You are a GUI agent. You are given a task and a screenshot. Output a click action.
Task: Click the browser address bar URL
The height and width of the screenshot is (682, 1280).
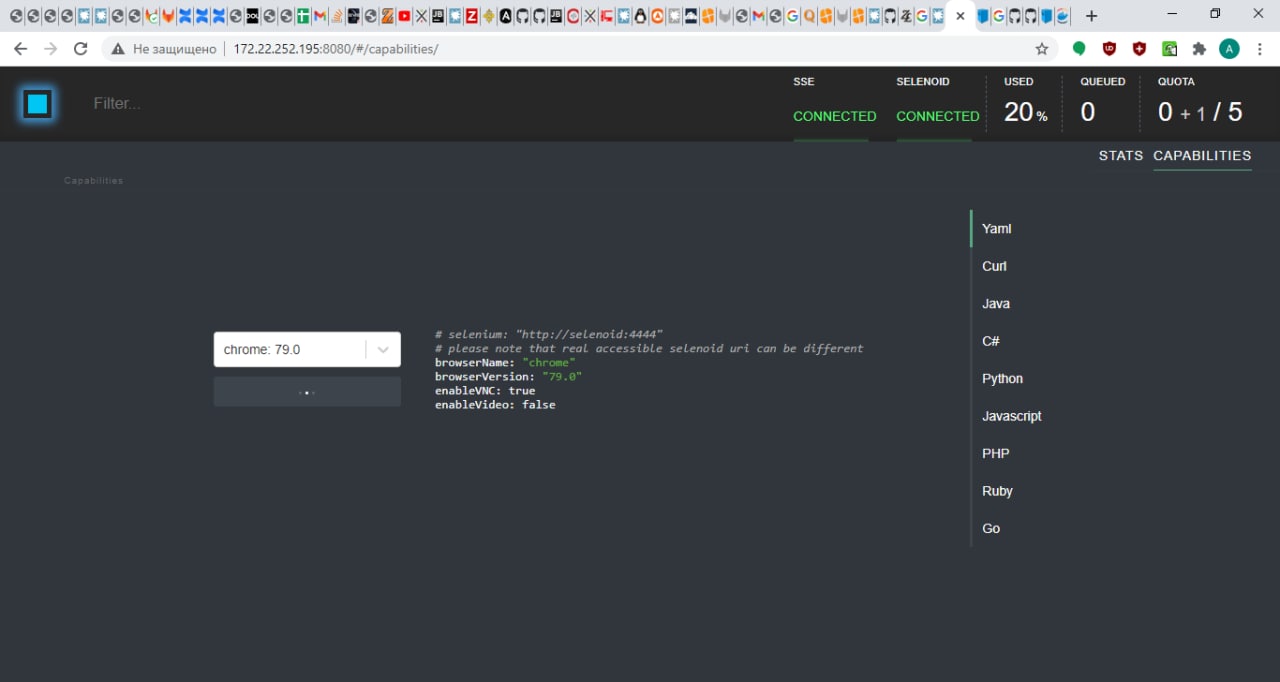tap(335, 48)
